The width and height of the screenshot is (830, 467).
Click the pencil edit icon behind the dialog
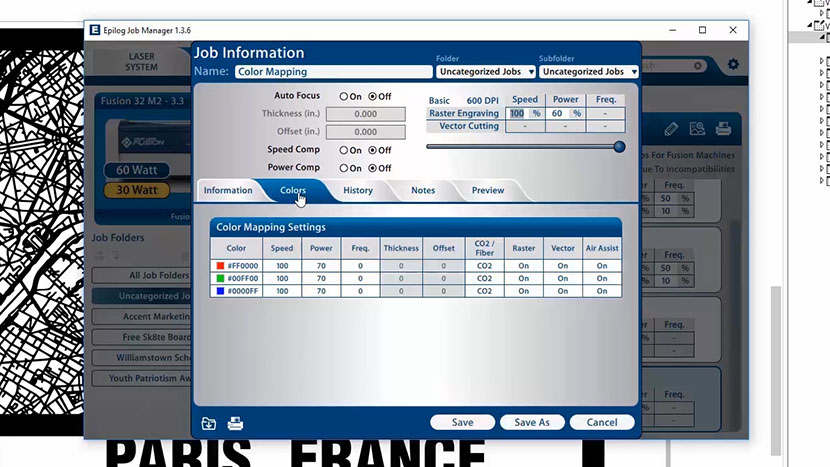click(671, 129)
